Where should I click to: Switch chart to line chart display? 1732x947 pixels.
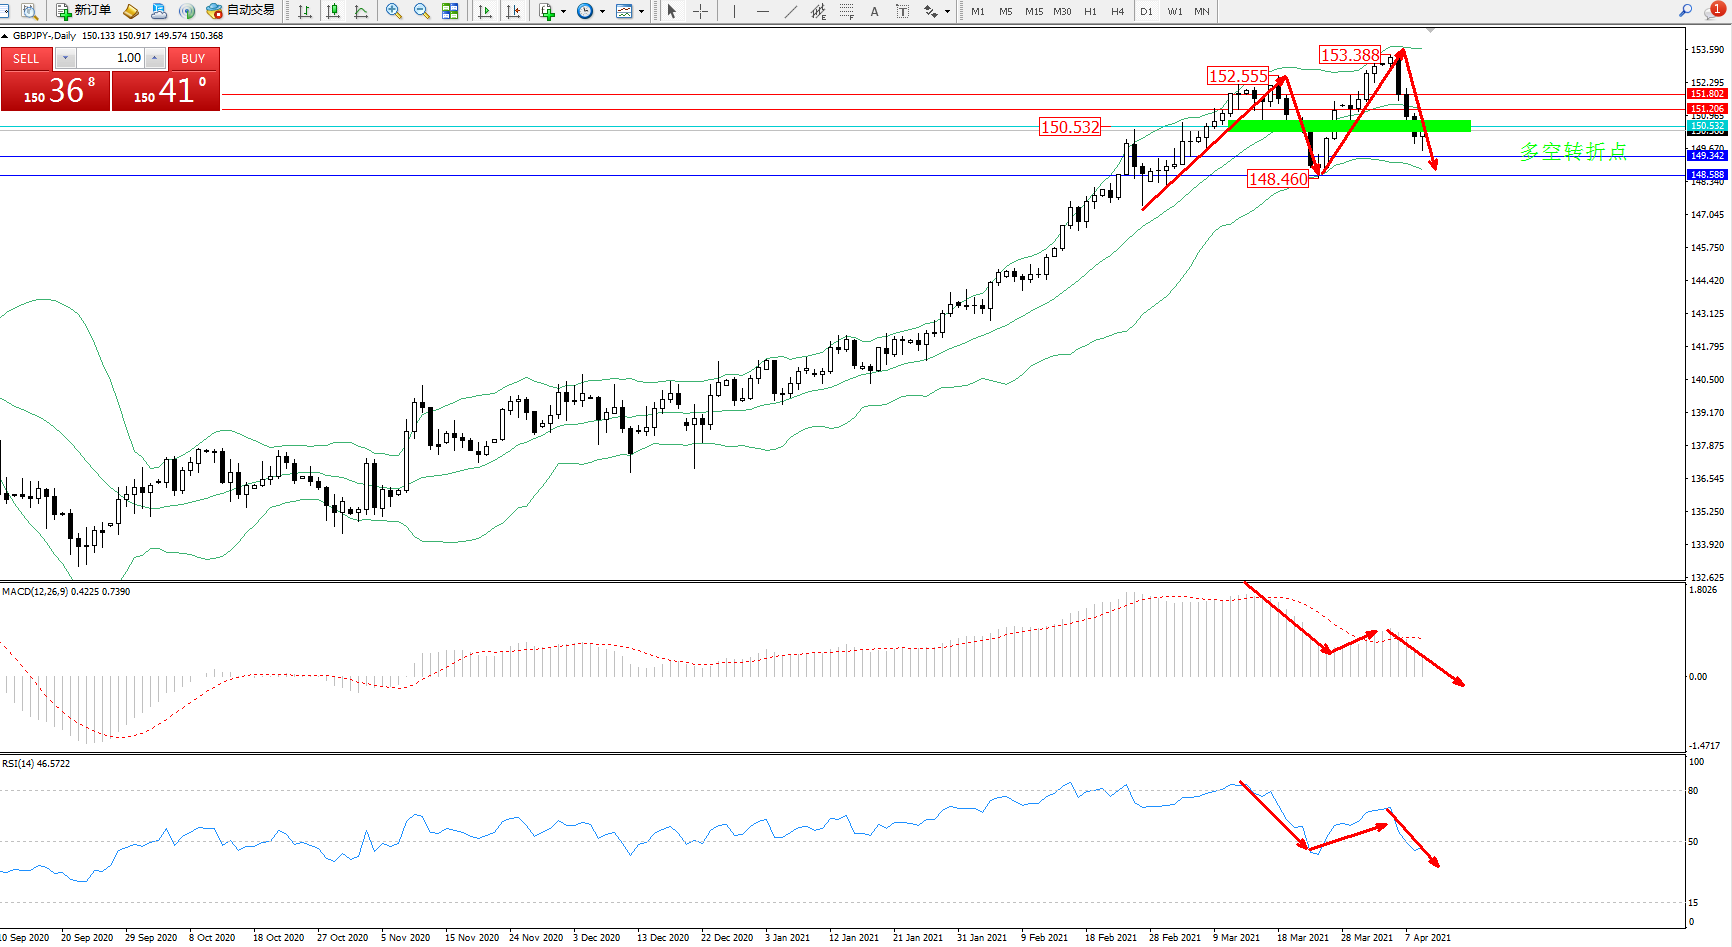pyautogui.click(x=361, y=11)
